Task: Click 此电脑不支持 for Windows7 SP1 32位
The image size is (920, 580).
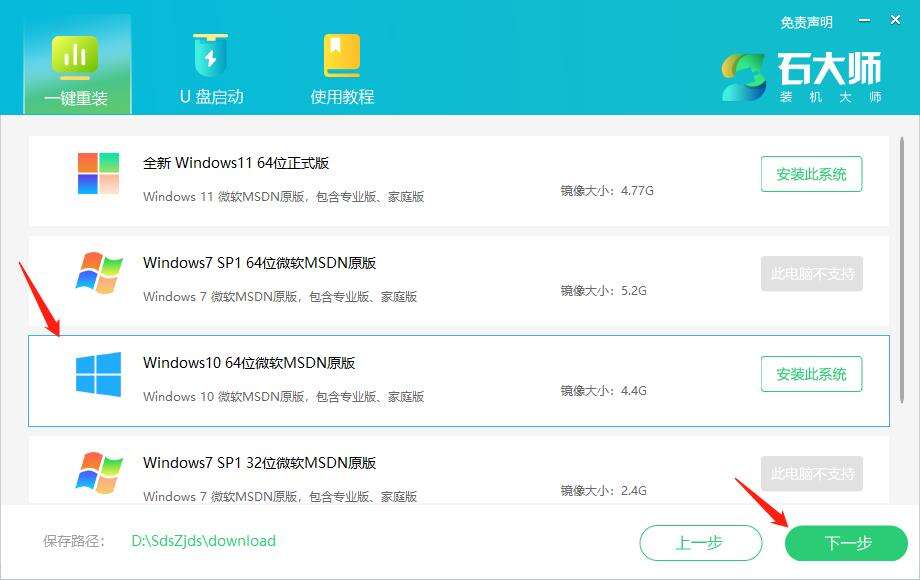Action: (812, 473)
